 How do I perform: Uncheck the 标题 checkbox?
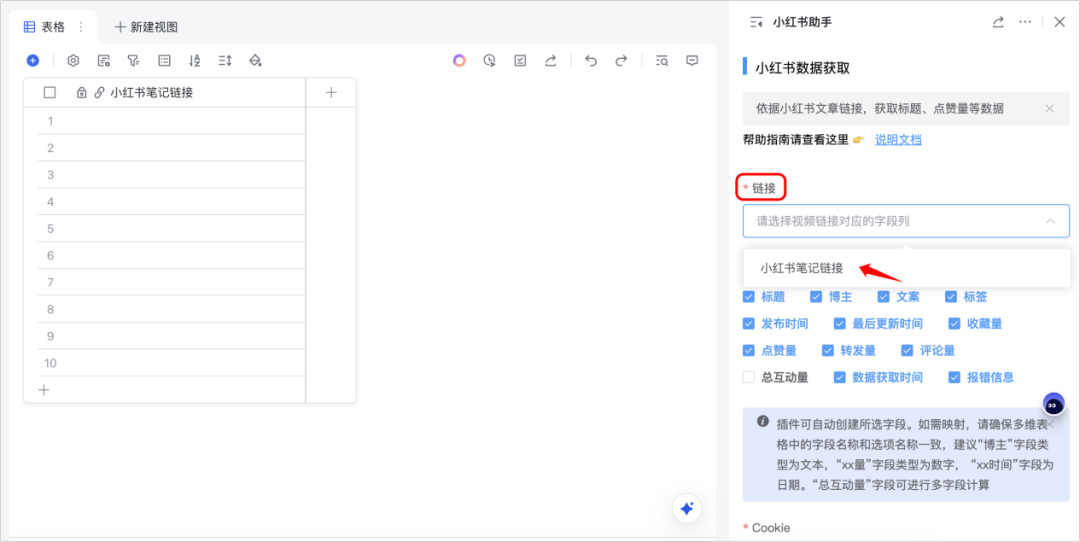(x=749, y=297)
